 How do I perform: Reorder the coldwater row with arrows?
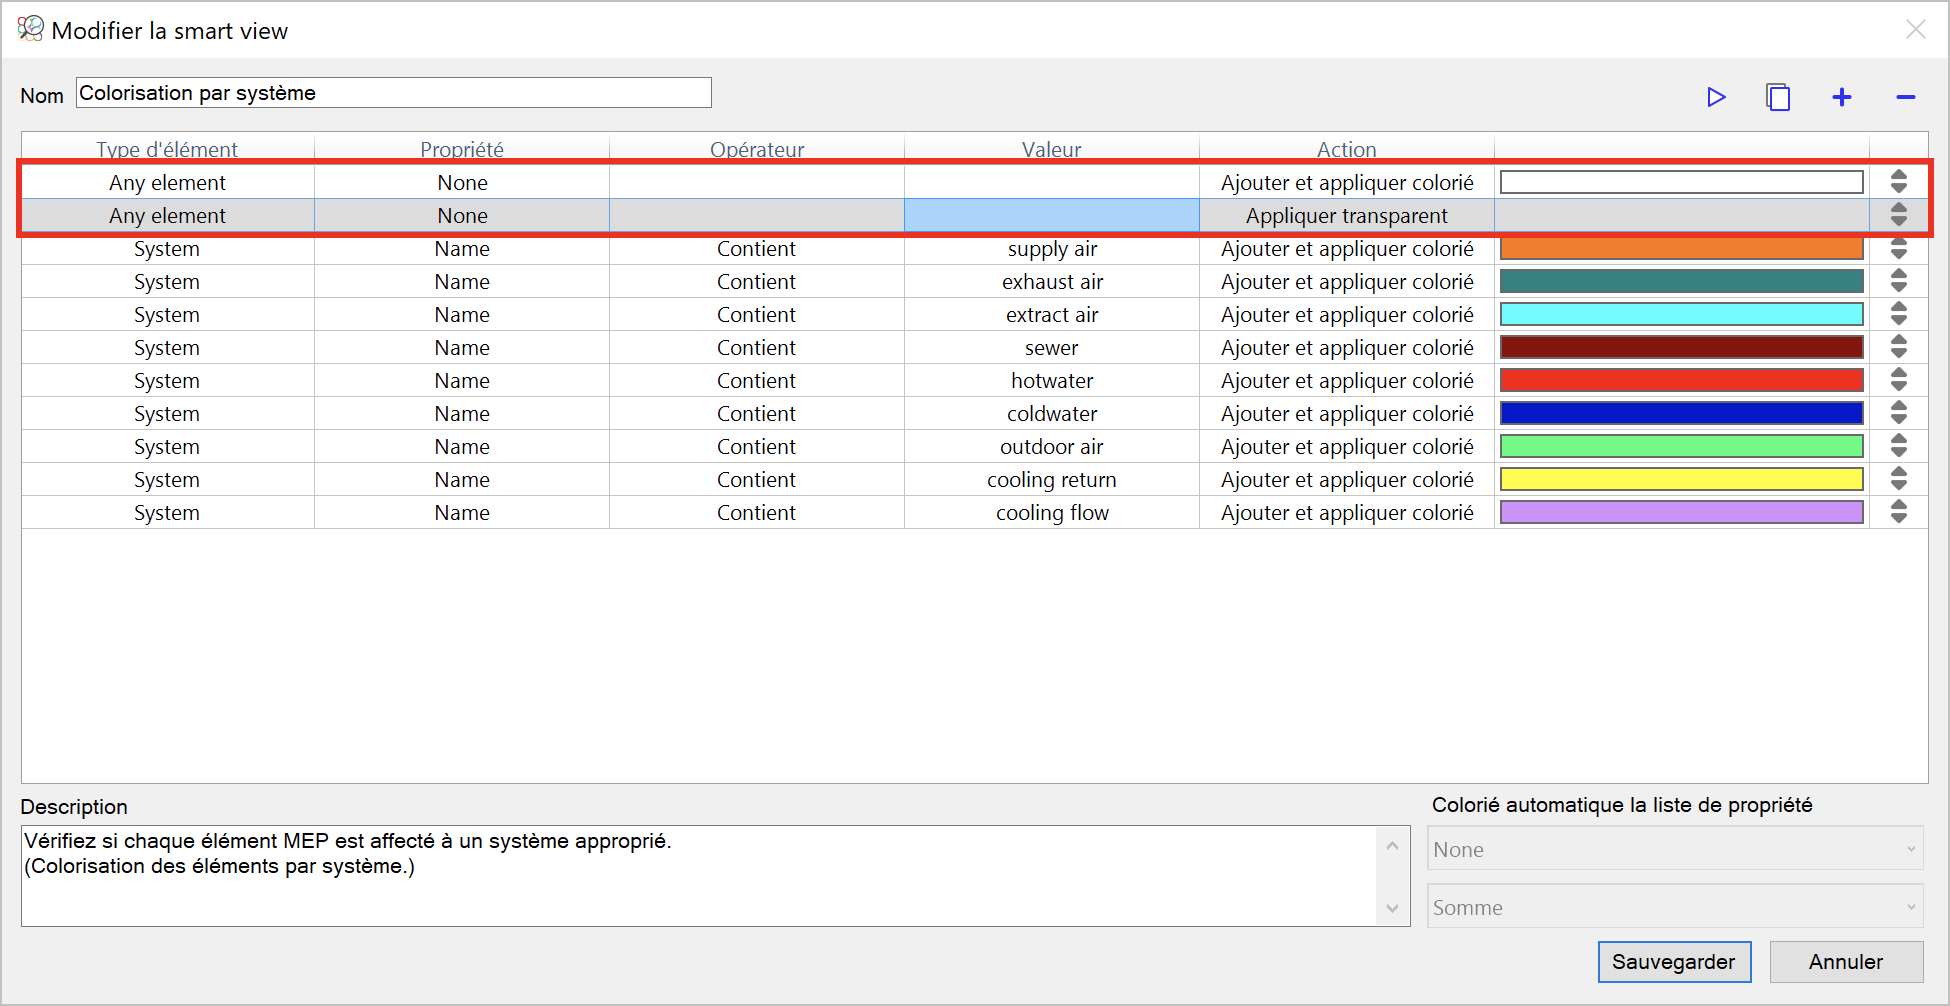pos(1898,413)
